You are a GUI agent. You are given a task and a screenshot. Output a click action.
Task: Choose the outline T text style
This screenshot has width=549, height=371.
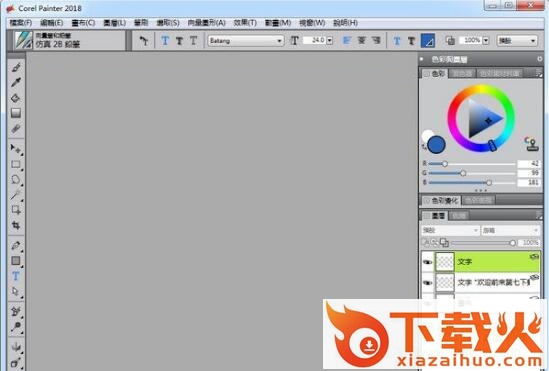[x=193, y=41]
